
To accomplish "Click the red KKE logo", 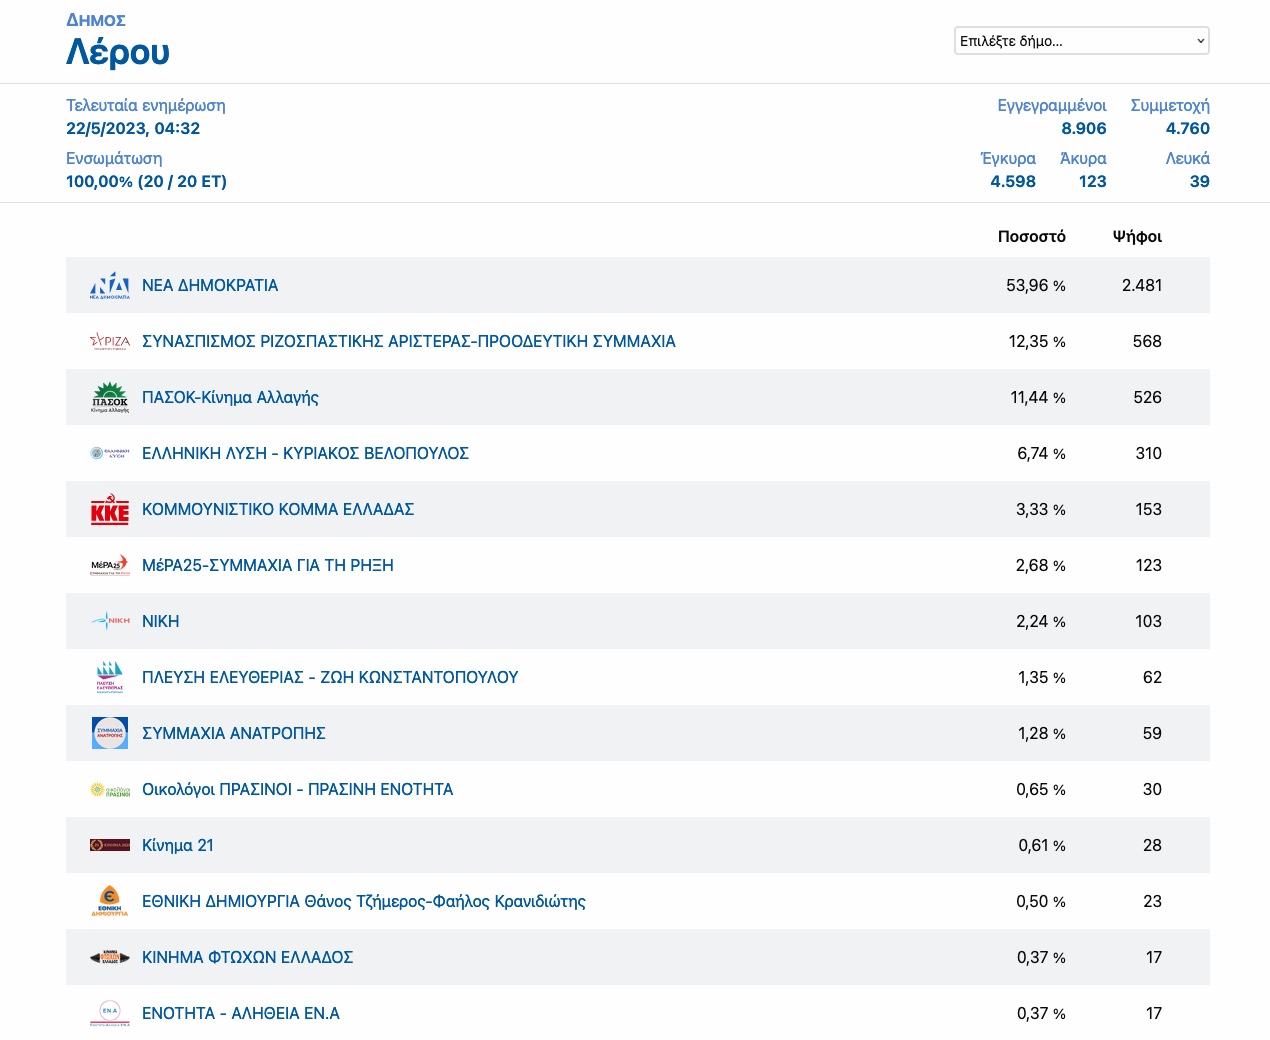I will pos(110,509).
